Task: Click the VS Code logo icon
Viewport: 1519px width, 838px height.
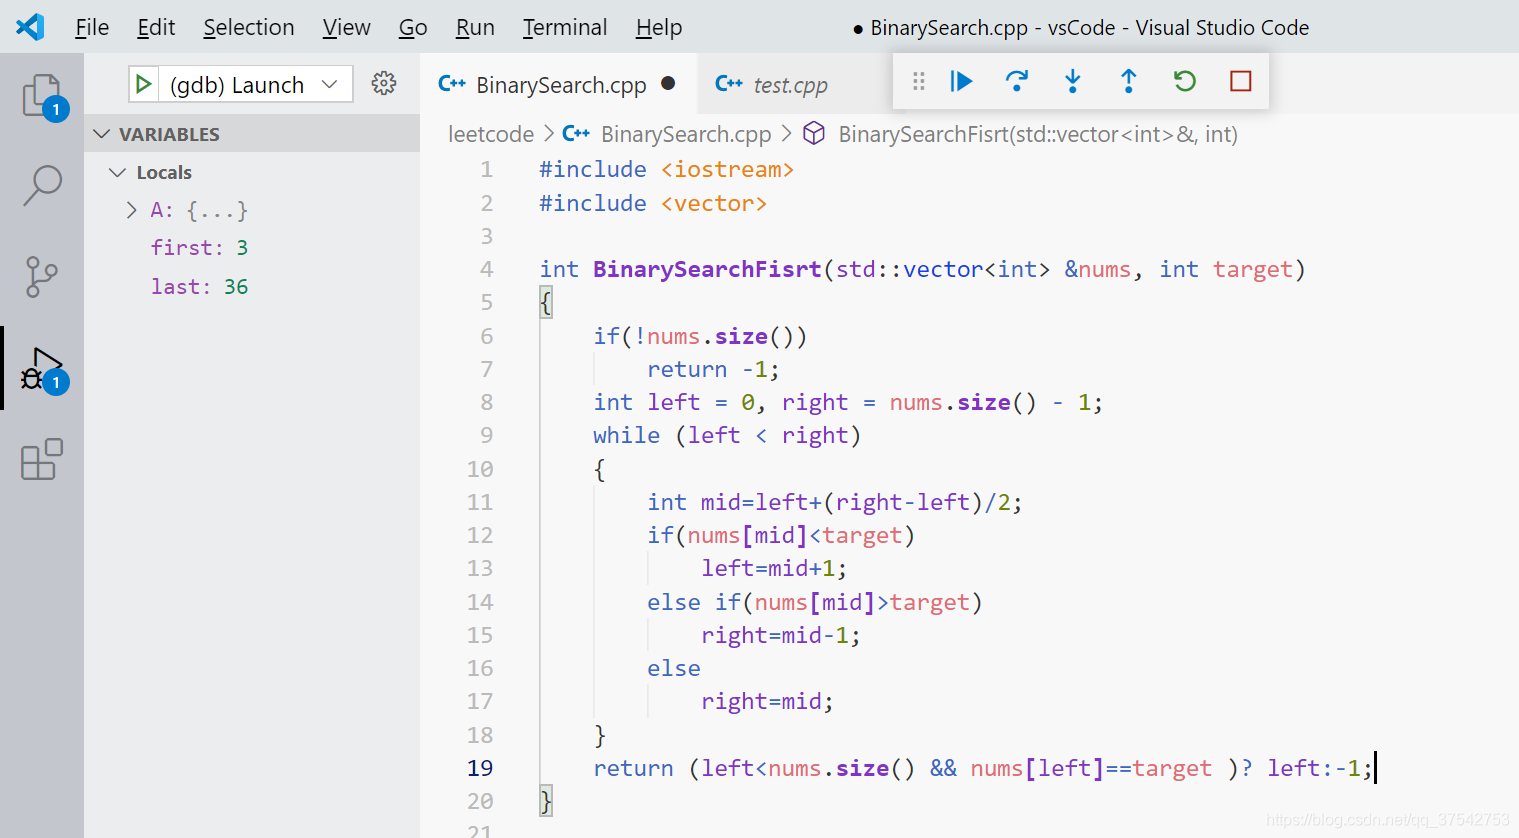Action: coord(30,27)
